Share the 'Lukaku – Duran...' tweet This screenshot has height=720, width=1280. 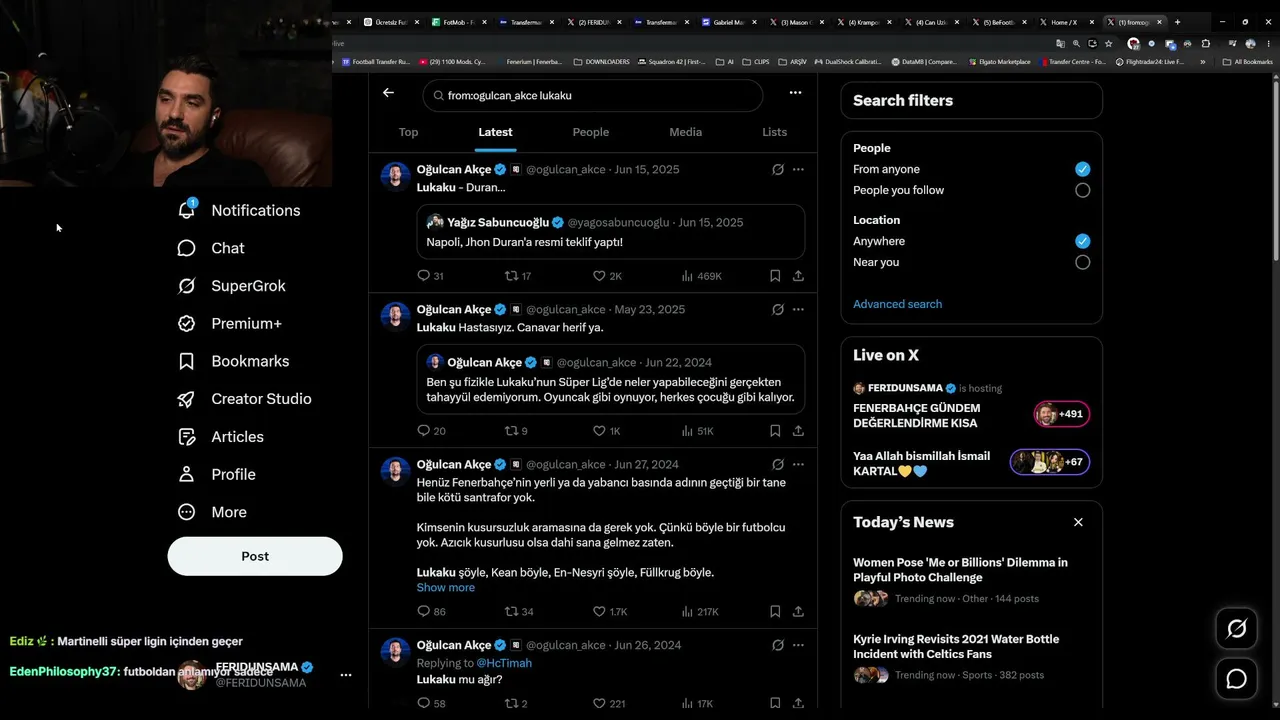(798, 276)
